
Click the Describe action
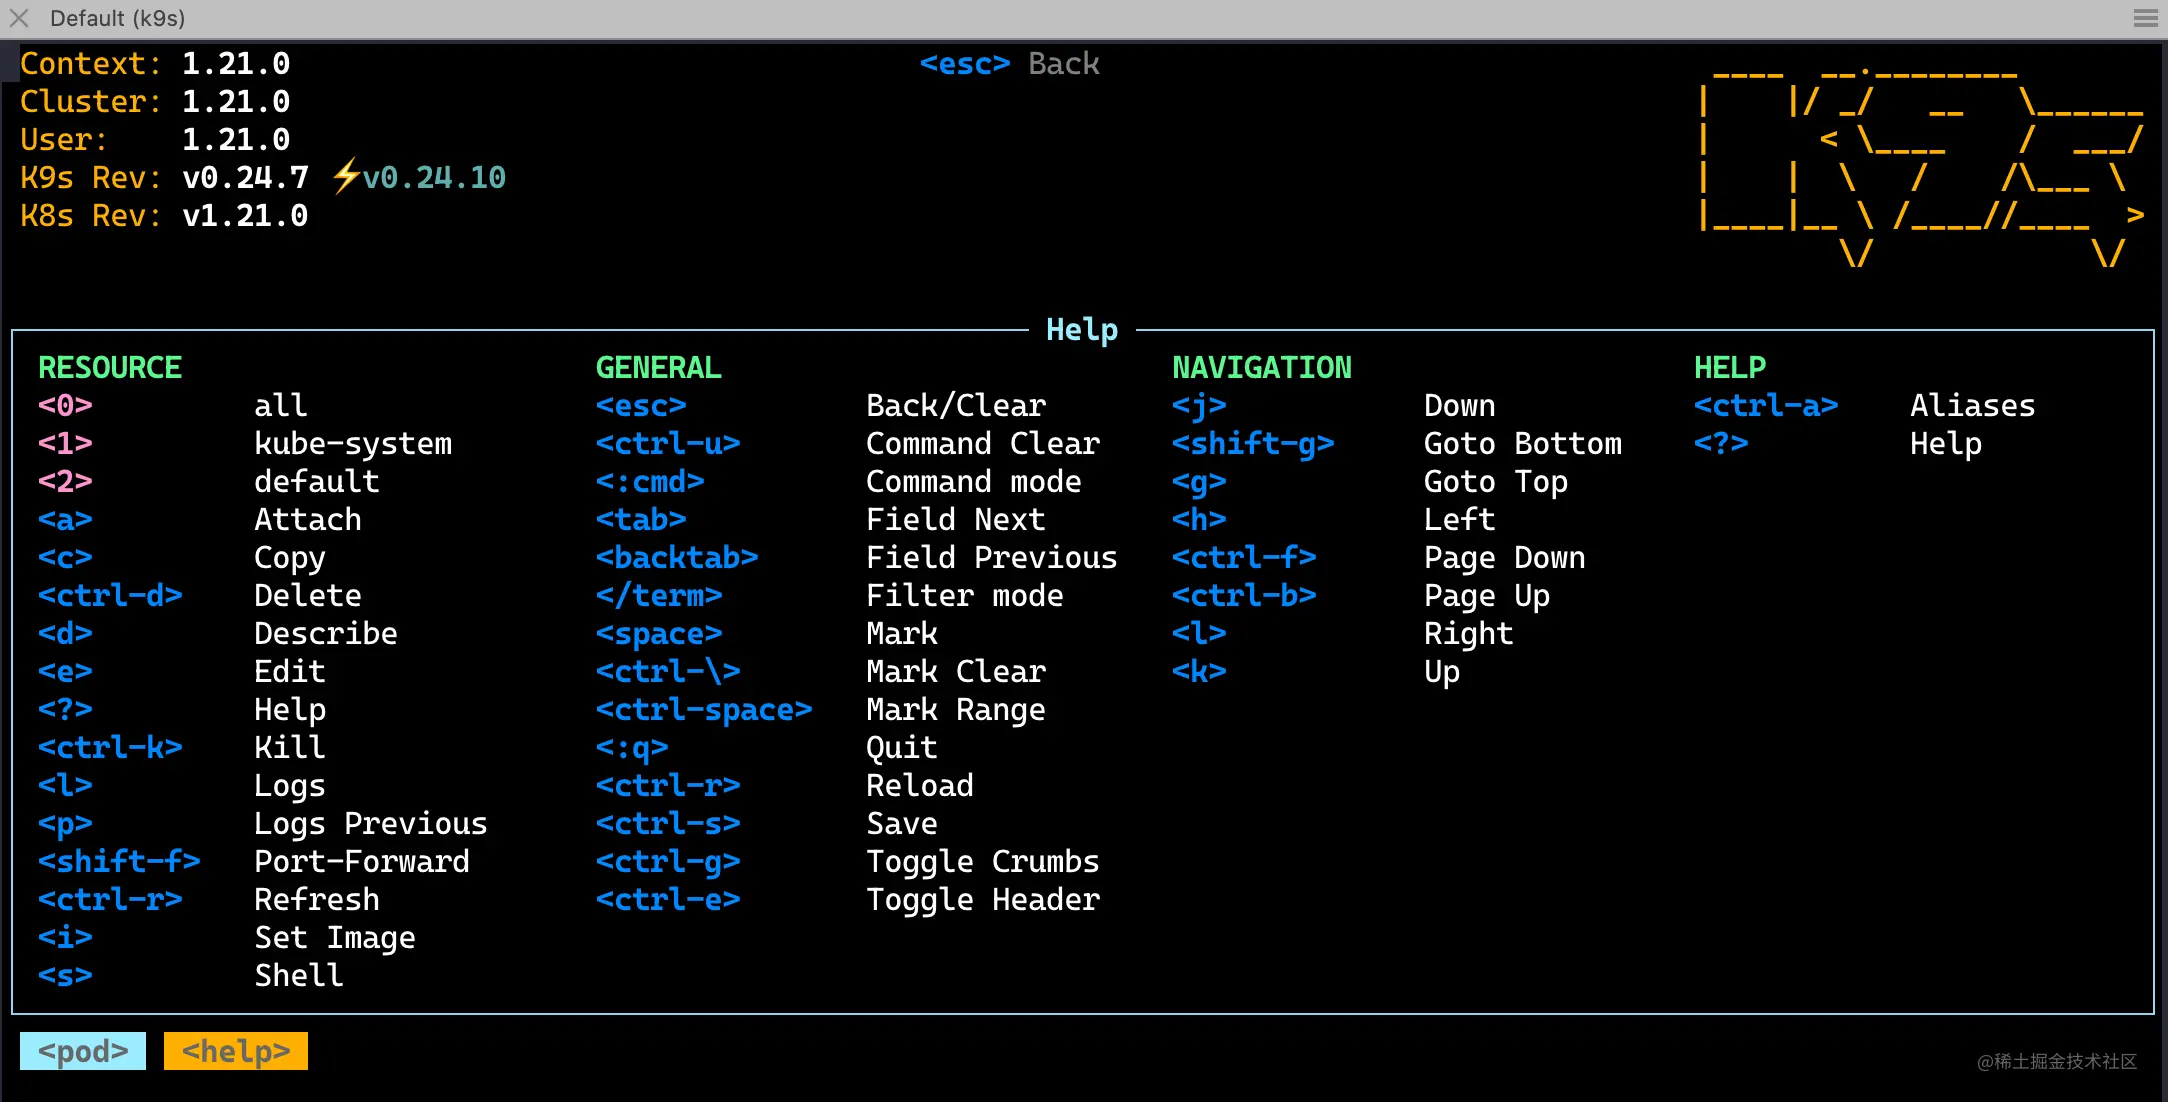click(326, 634)
